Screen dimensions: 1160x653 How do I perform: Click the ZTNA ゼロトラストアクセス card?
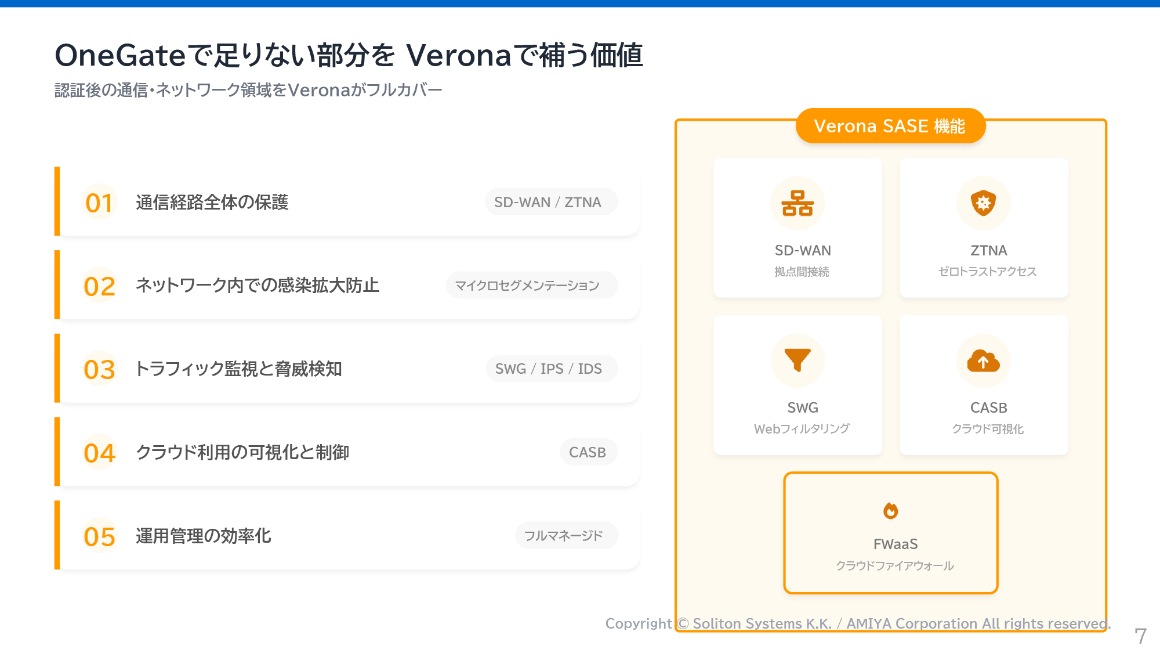pos(983,228)
